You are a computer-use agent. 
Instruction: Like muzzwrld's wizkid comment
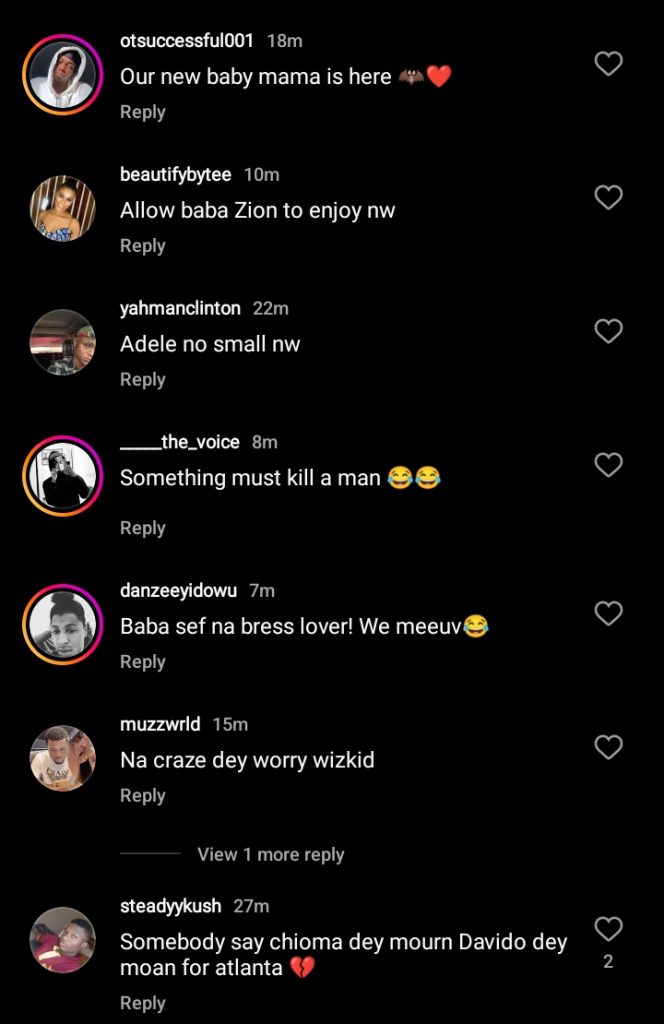tap(608, 747)
